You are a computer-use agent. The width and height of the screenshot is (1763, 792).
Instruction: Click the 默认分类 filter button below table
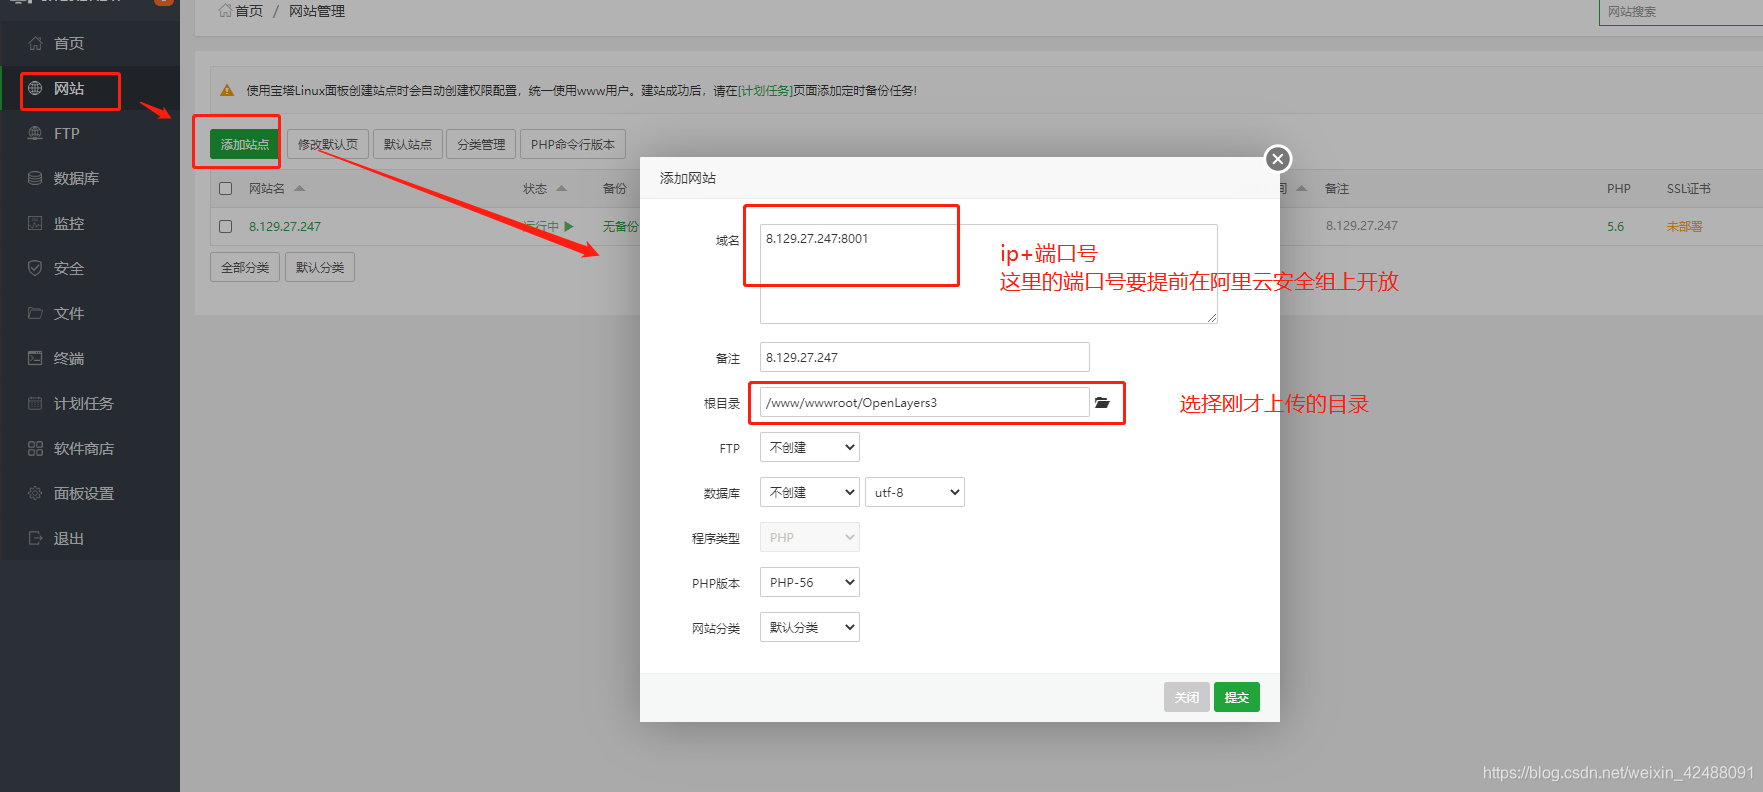pyautogui.click(x=320, y=267)
